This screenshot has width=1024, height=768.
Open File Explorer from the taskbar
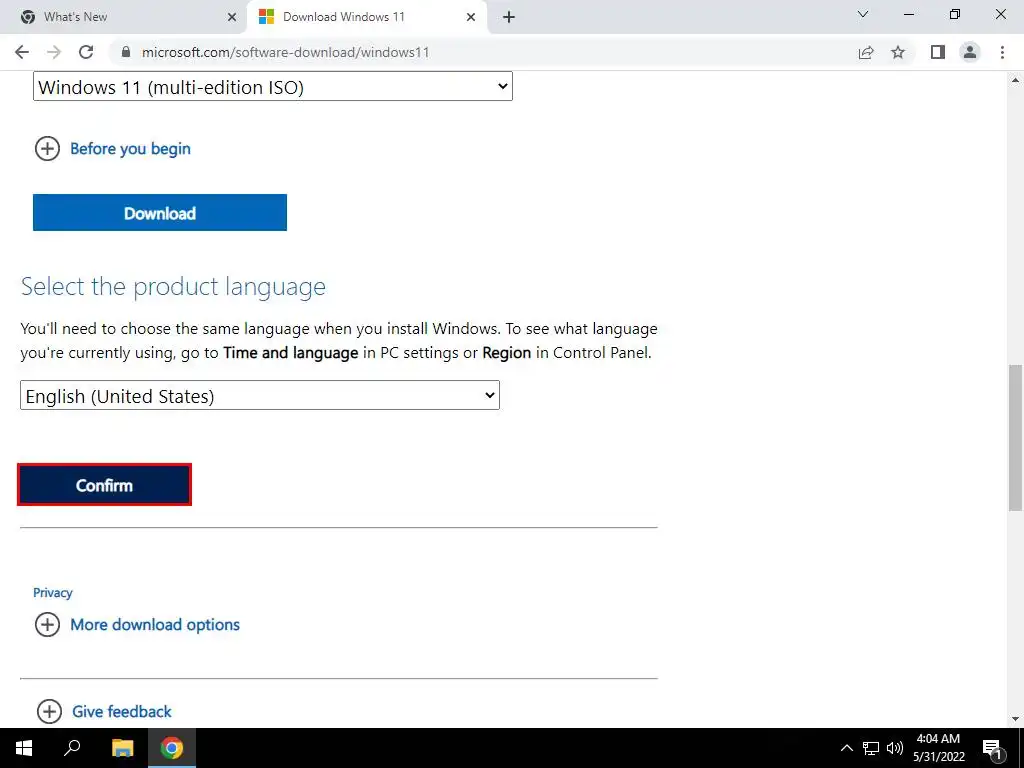[x=122, y=748]
